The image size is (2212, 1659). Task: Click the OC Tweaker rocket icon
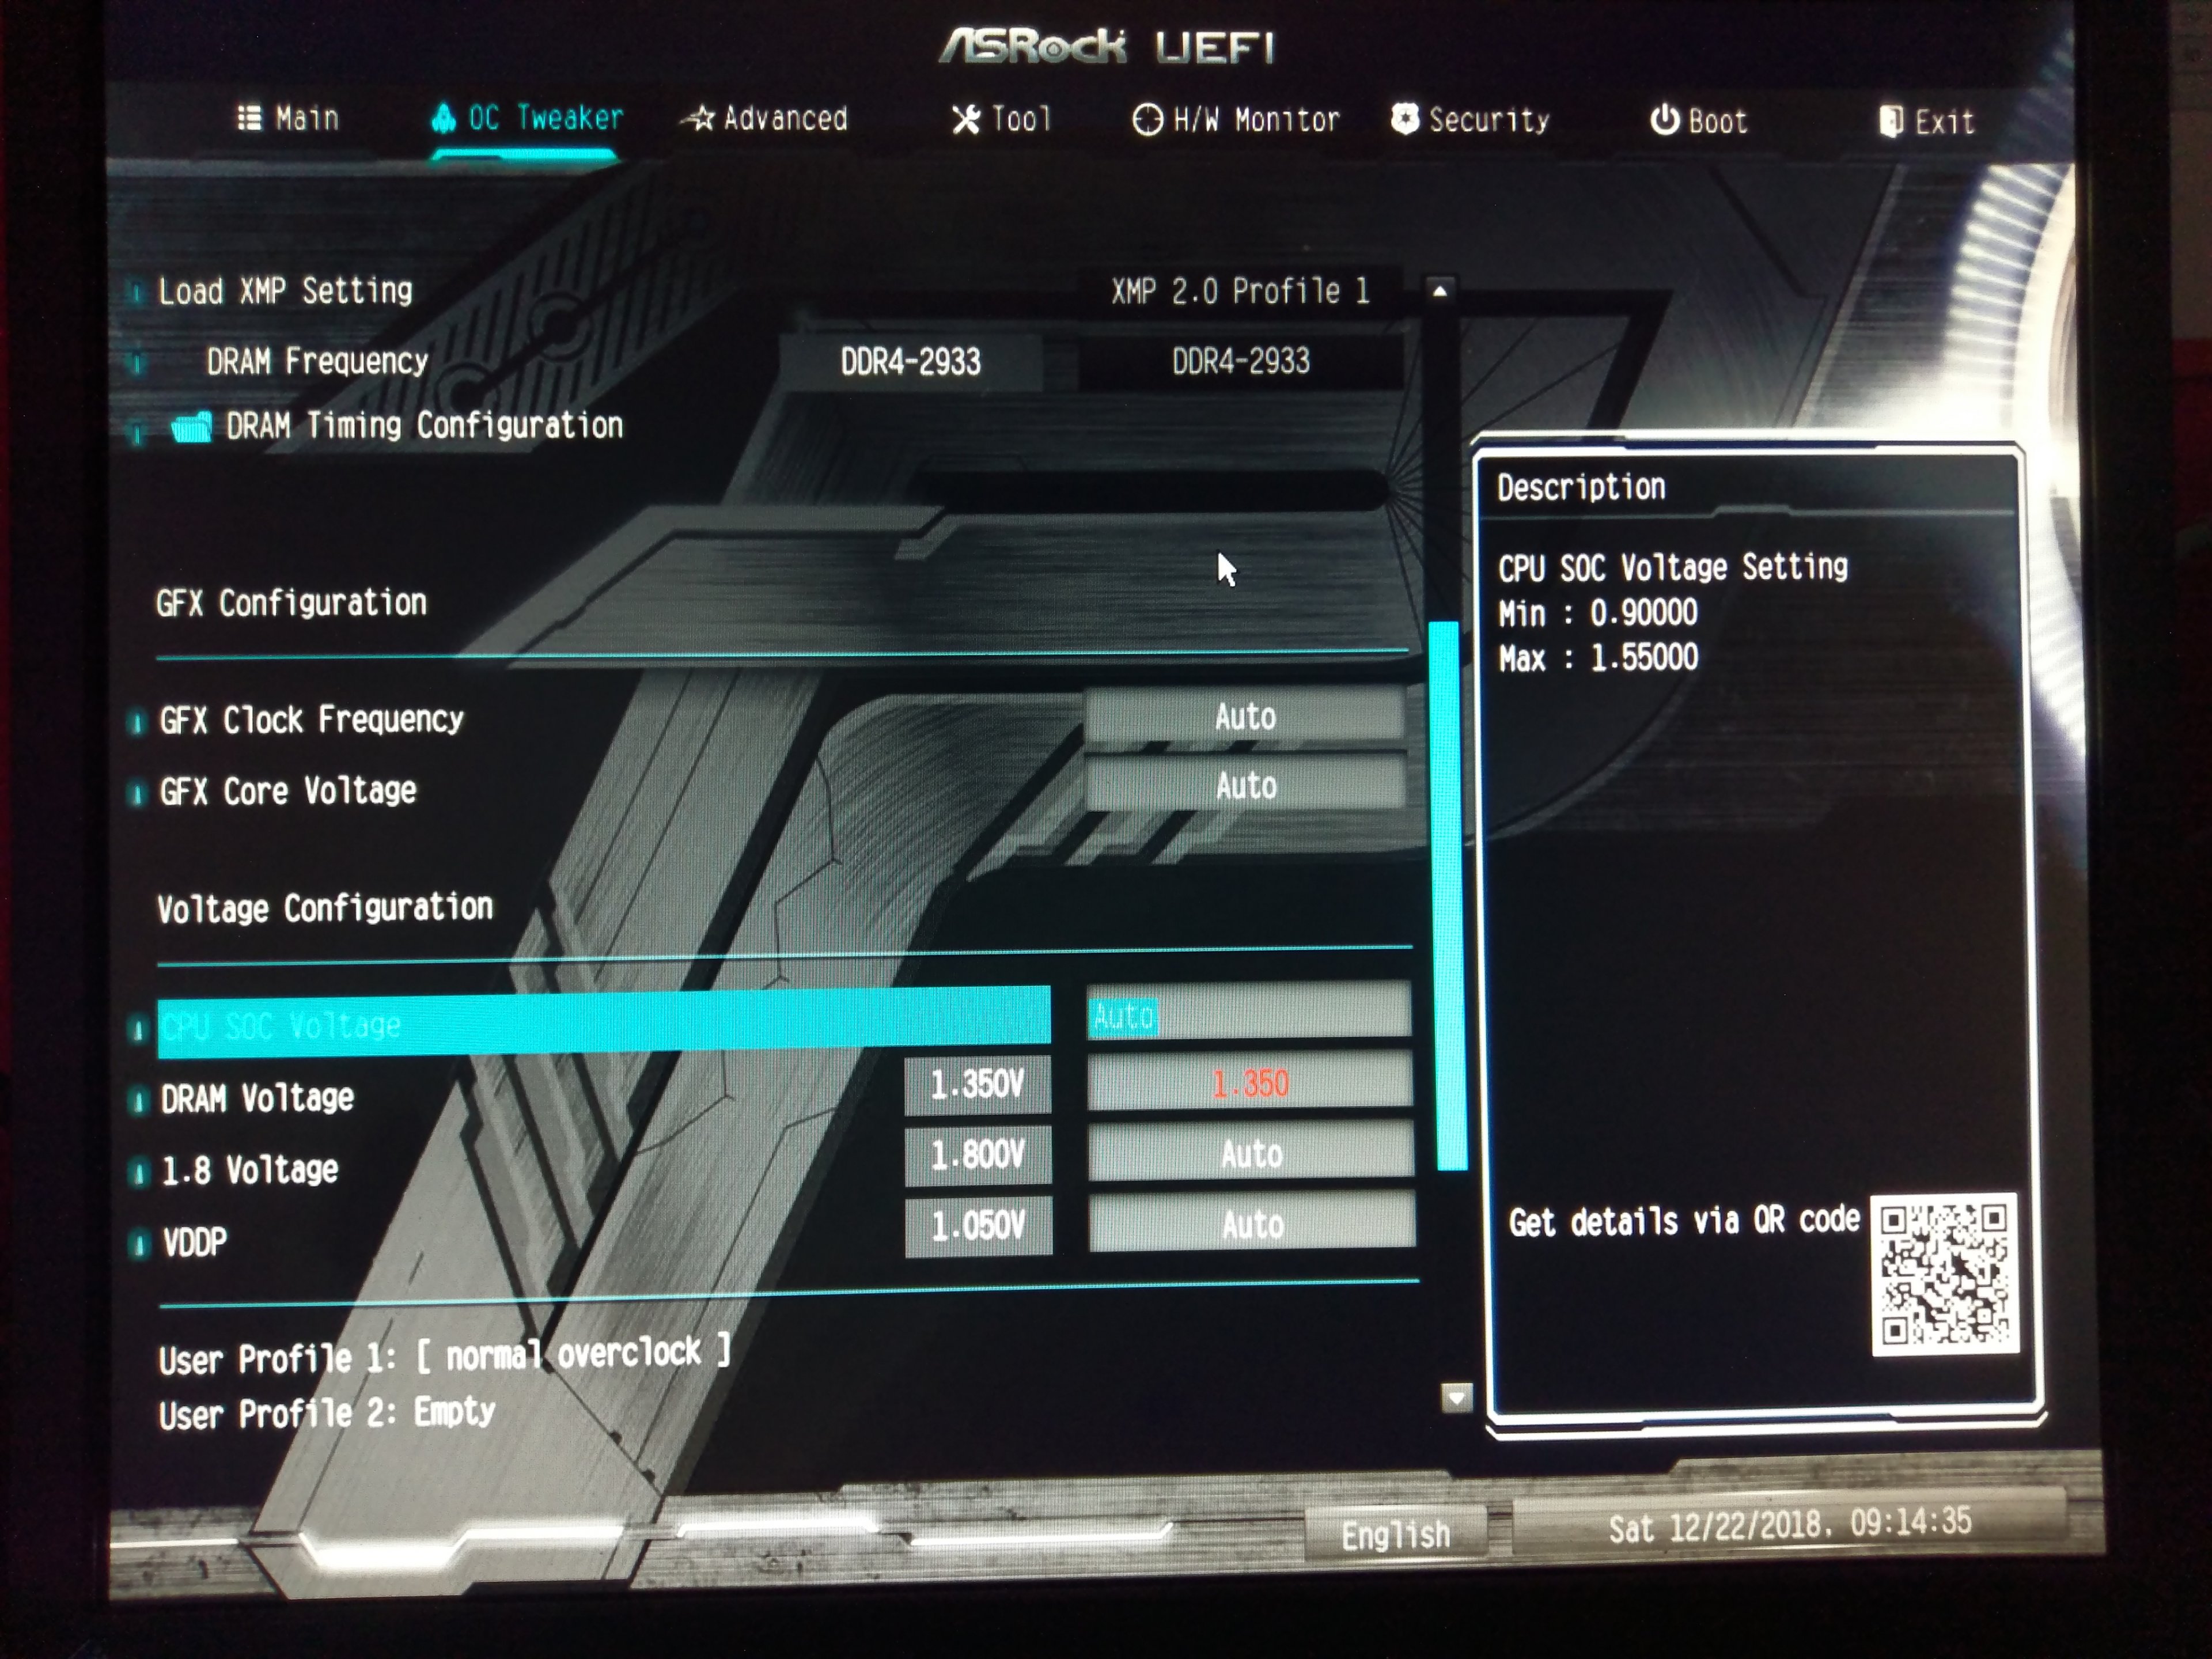click(x=443, y=118)
